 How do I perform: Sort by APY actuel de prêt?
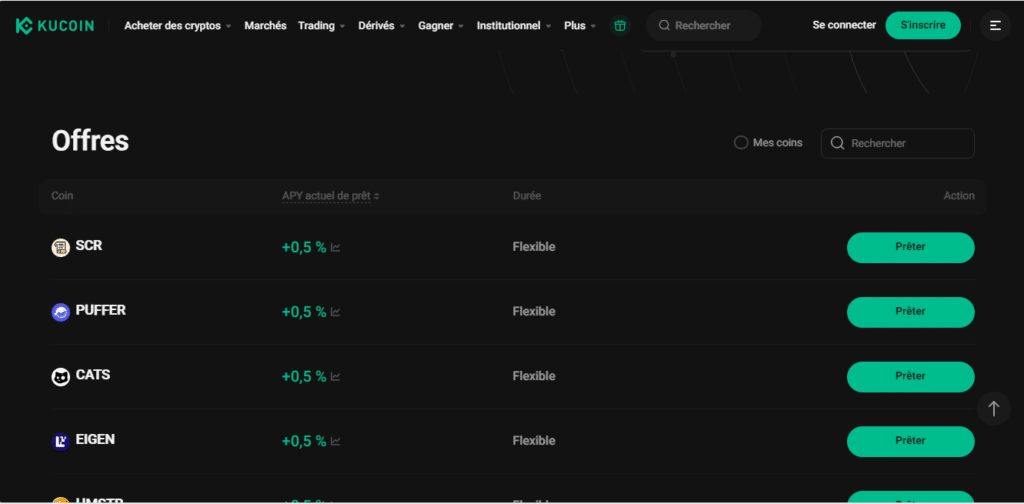click(330, 196)
